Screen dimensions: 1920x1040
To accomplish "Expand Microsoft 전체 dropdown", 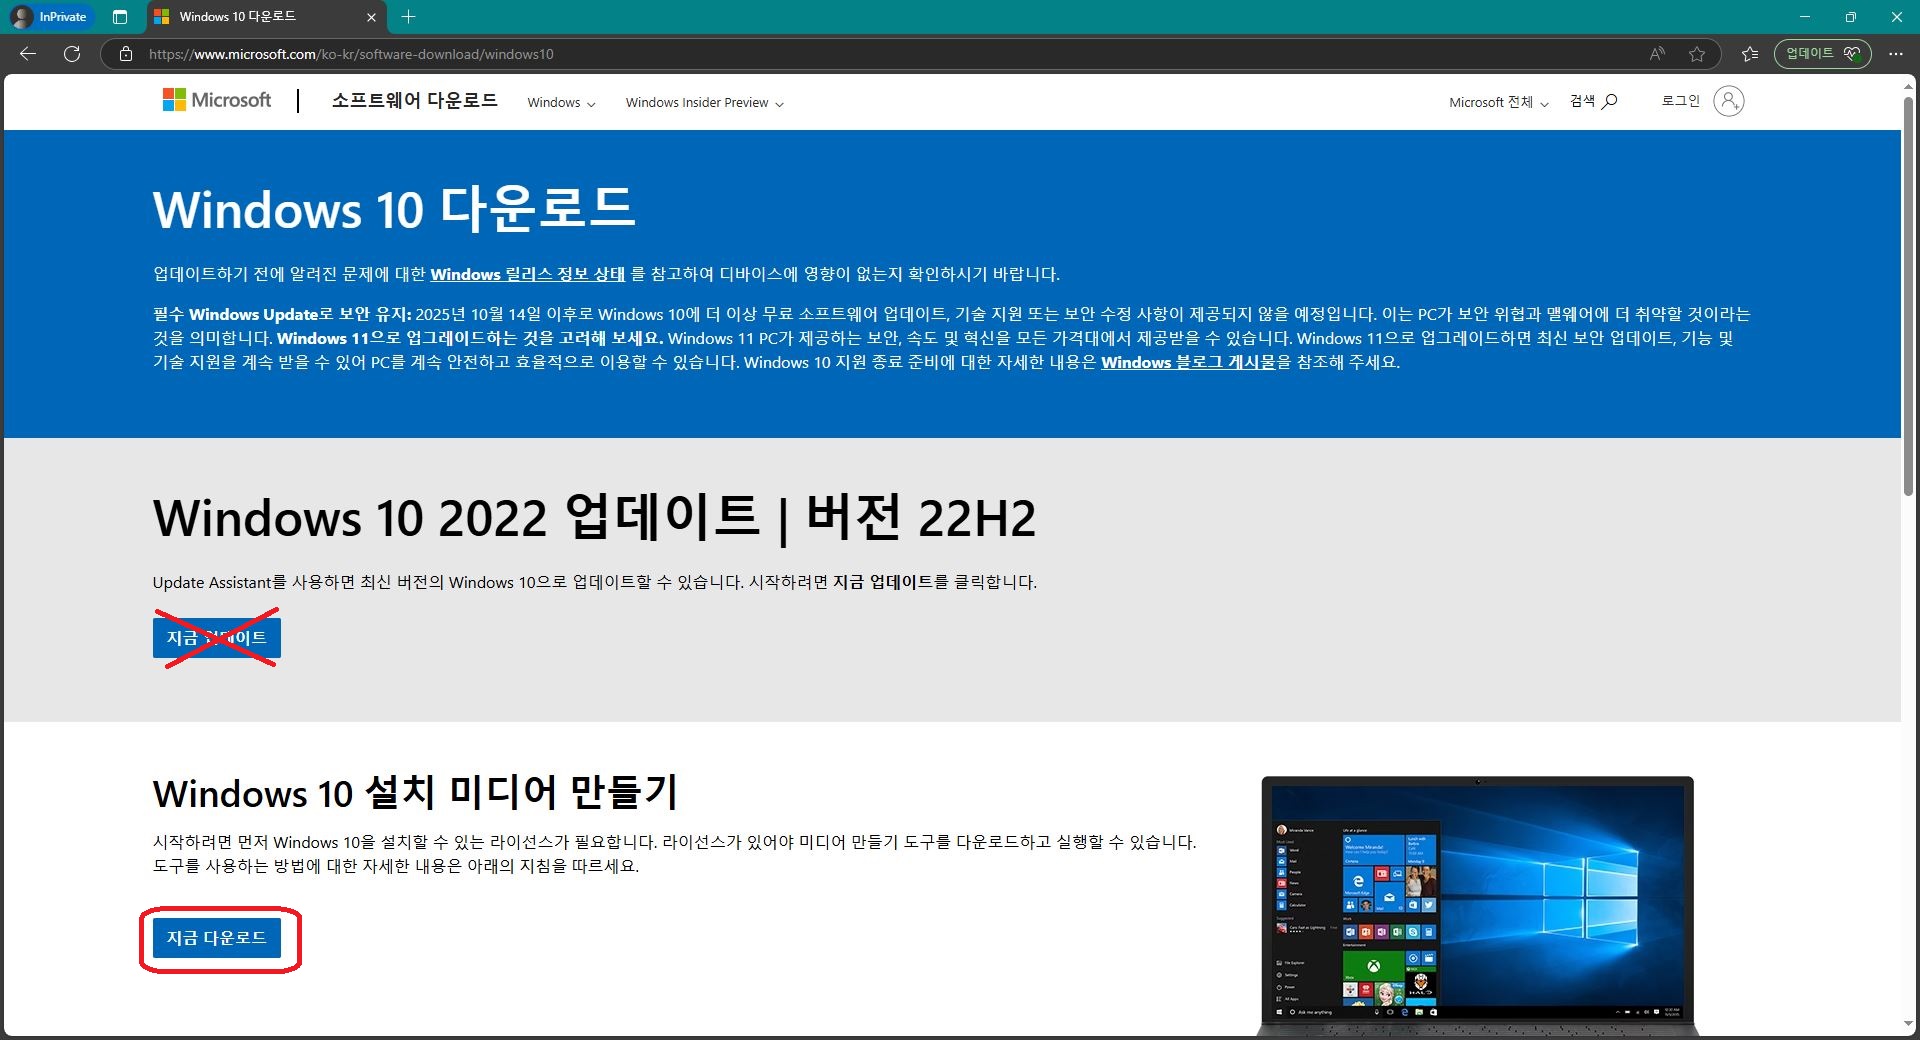I will tap(1498, 102).
